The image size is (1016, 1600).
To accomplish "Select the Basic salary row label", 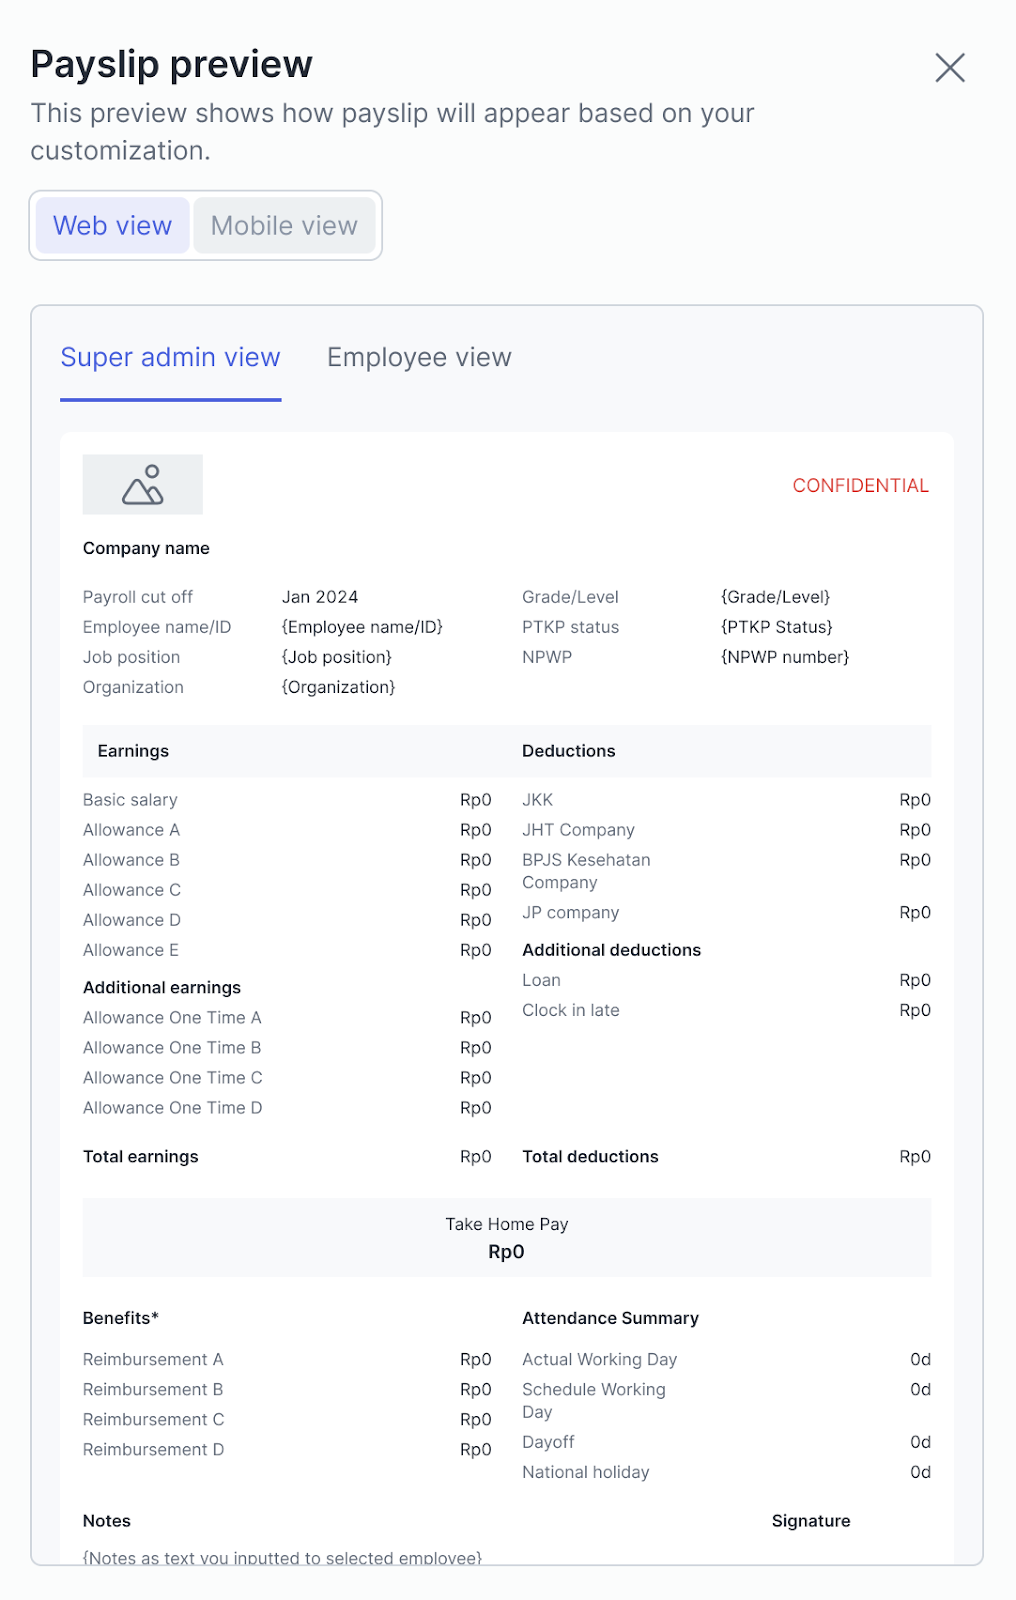I will tap(130, 800).
